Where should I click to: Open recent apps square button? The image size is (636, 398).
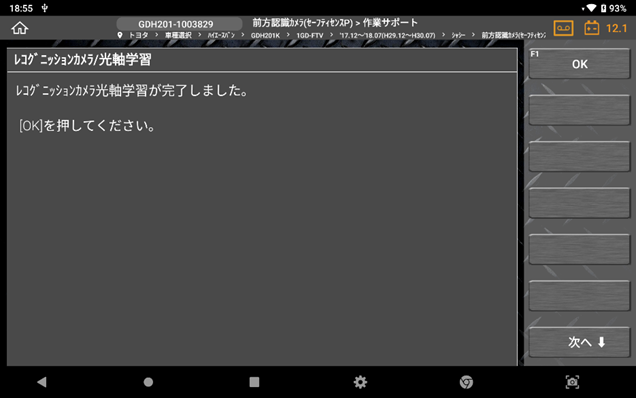[x=254, y=382]
